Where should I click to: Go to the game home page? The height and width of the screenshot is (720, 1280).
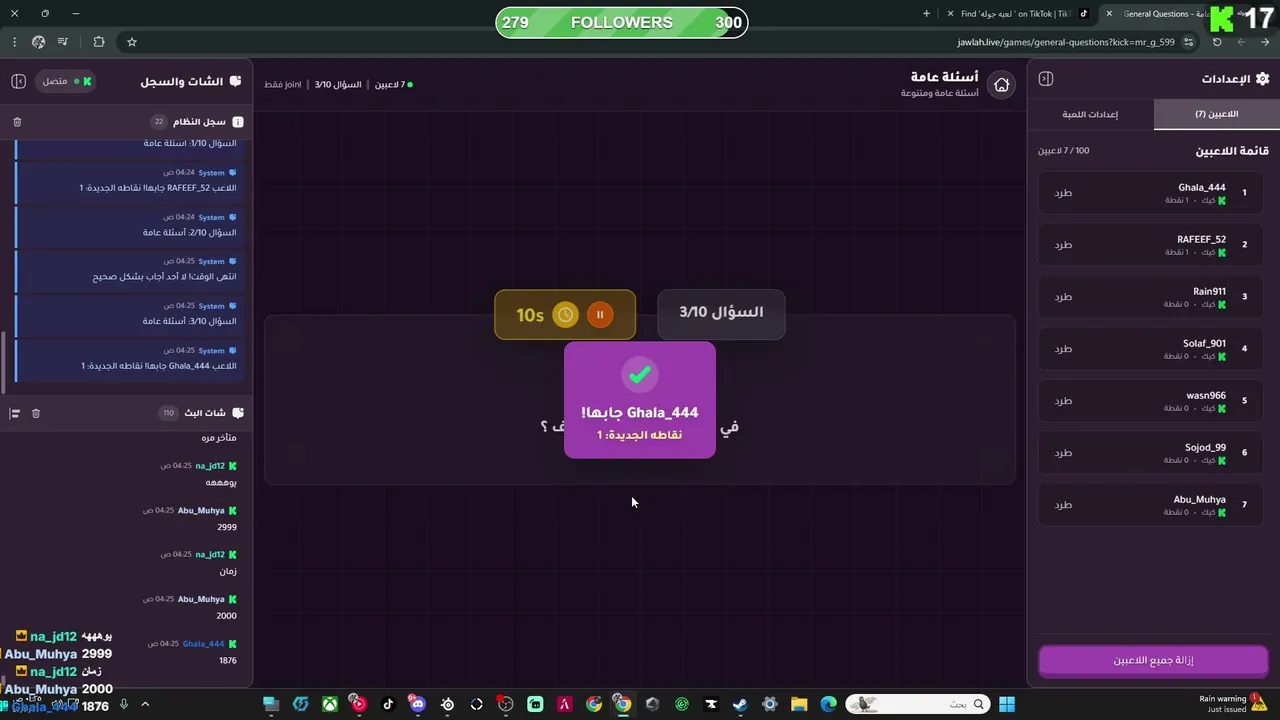click(x=1001, y=85)
